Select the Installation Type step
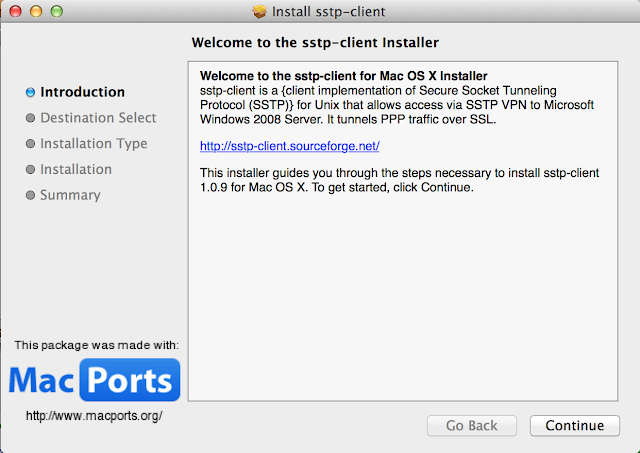 tap(93, 144)
